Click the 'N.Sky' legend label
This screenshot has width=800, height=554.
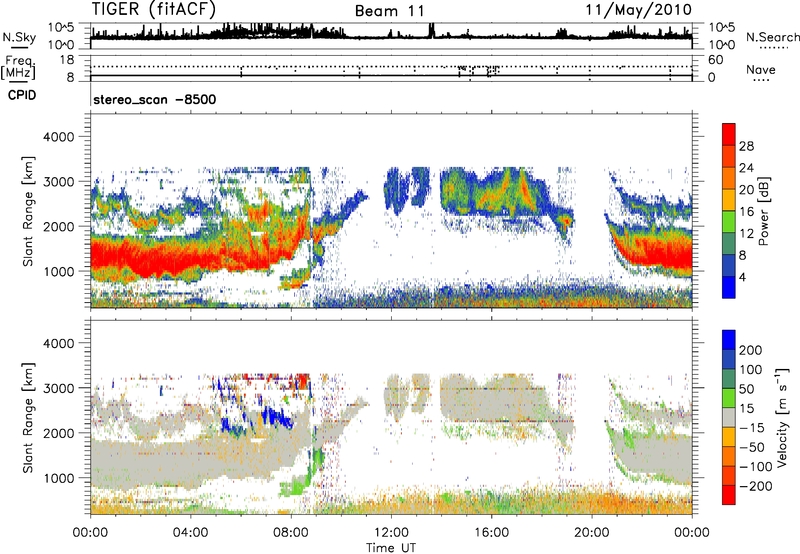coord(19,37)
